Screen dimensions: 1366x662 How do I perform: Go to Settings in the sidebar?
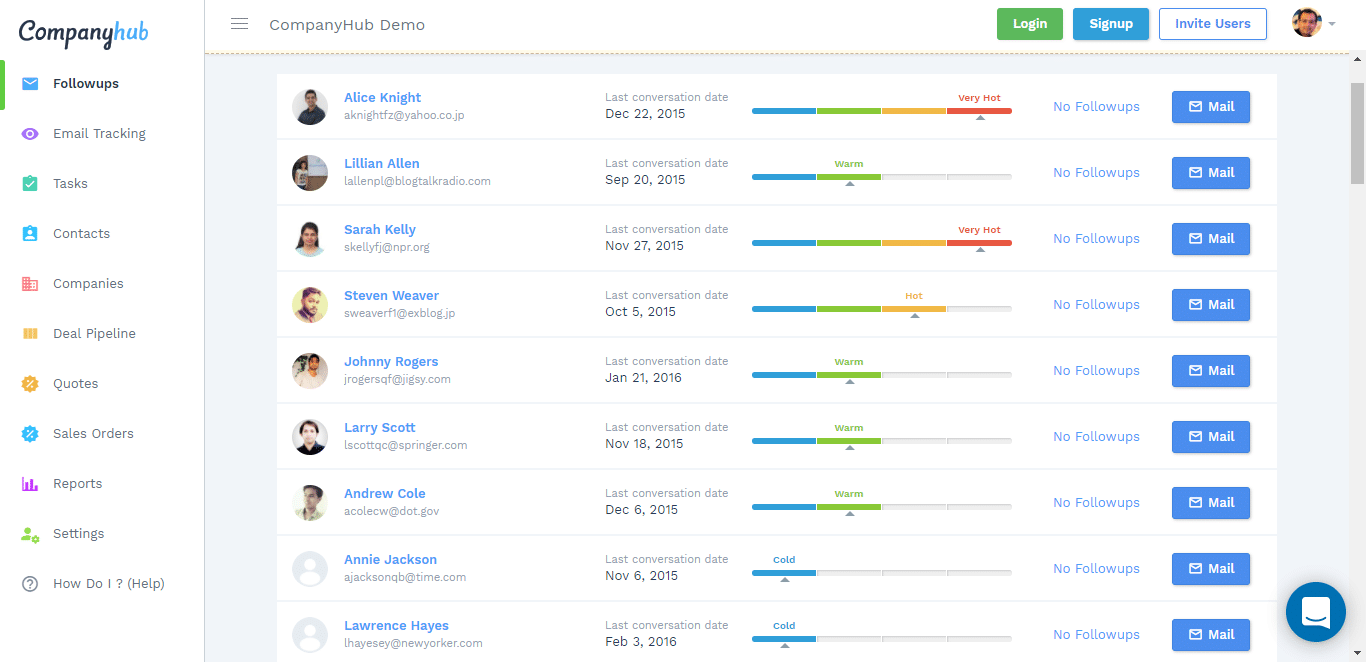tap(78, 534)
